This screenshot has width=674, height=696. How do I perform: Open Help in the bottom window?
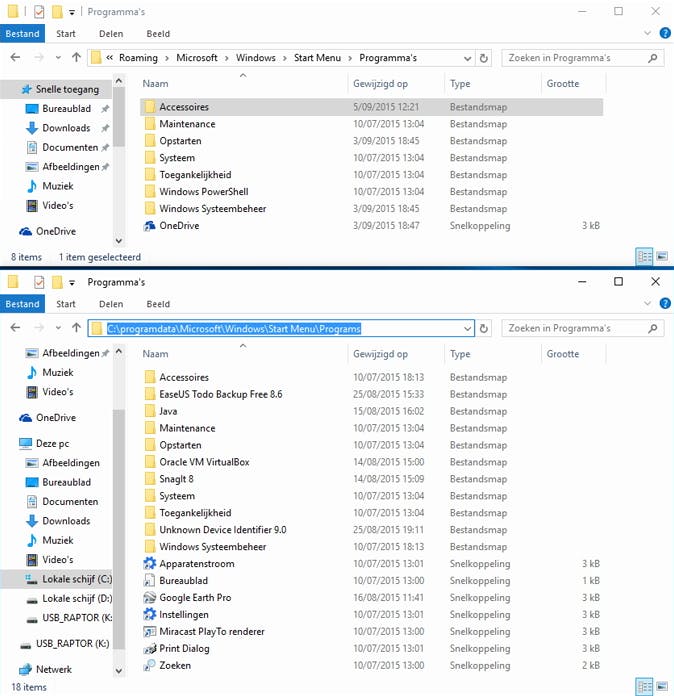click(x=665, y=303)
